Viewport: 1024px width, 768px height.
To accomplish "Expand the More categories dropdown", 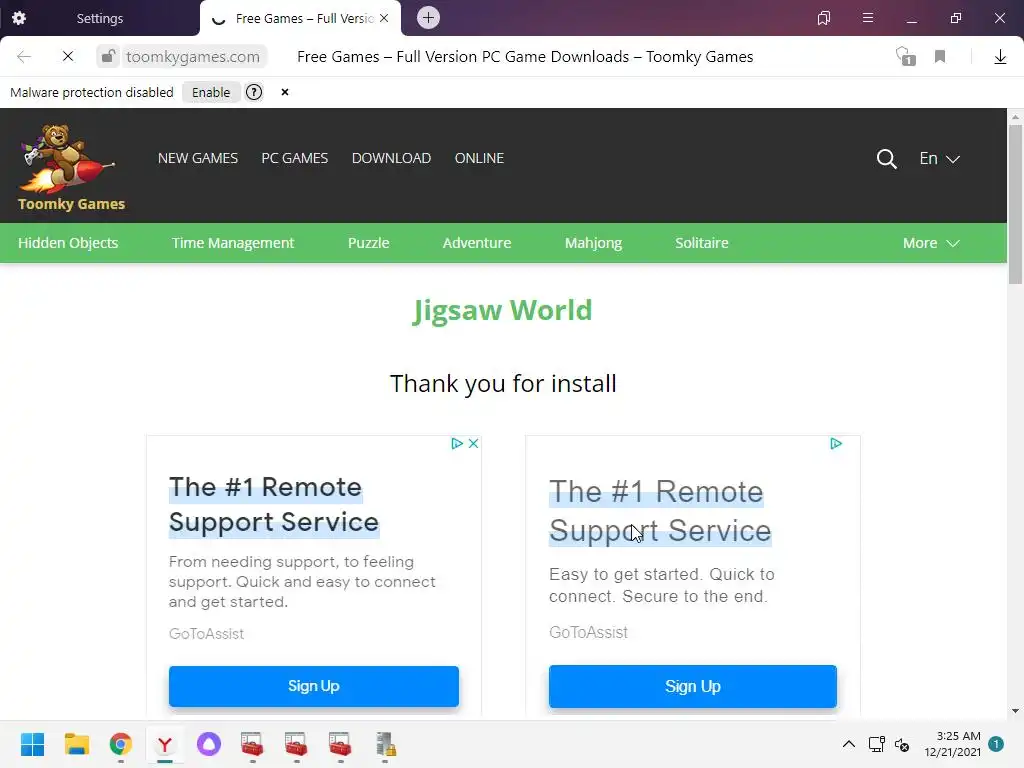I will 931,243.
